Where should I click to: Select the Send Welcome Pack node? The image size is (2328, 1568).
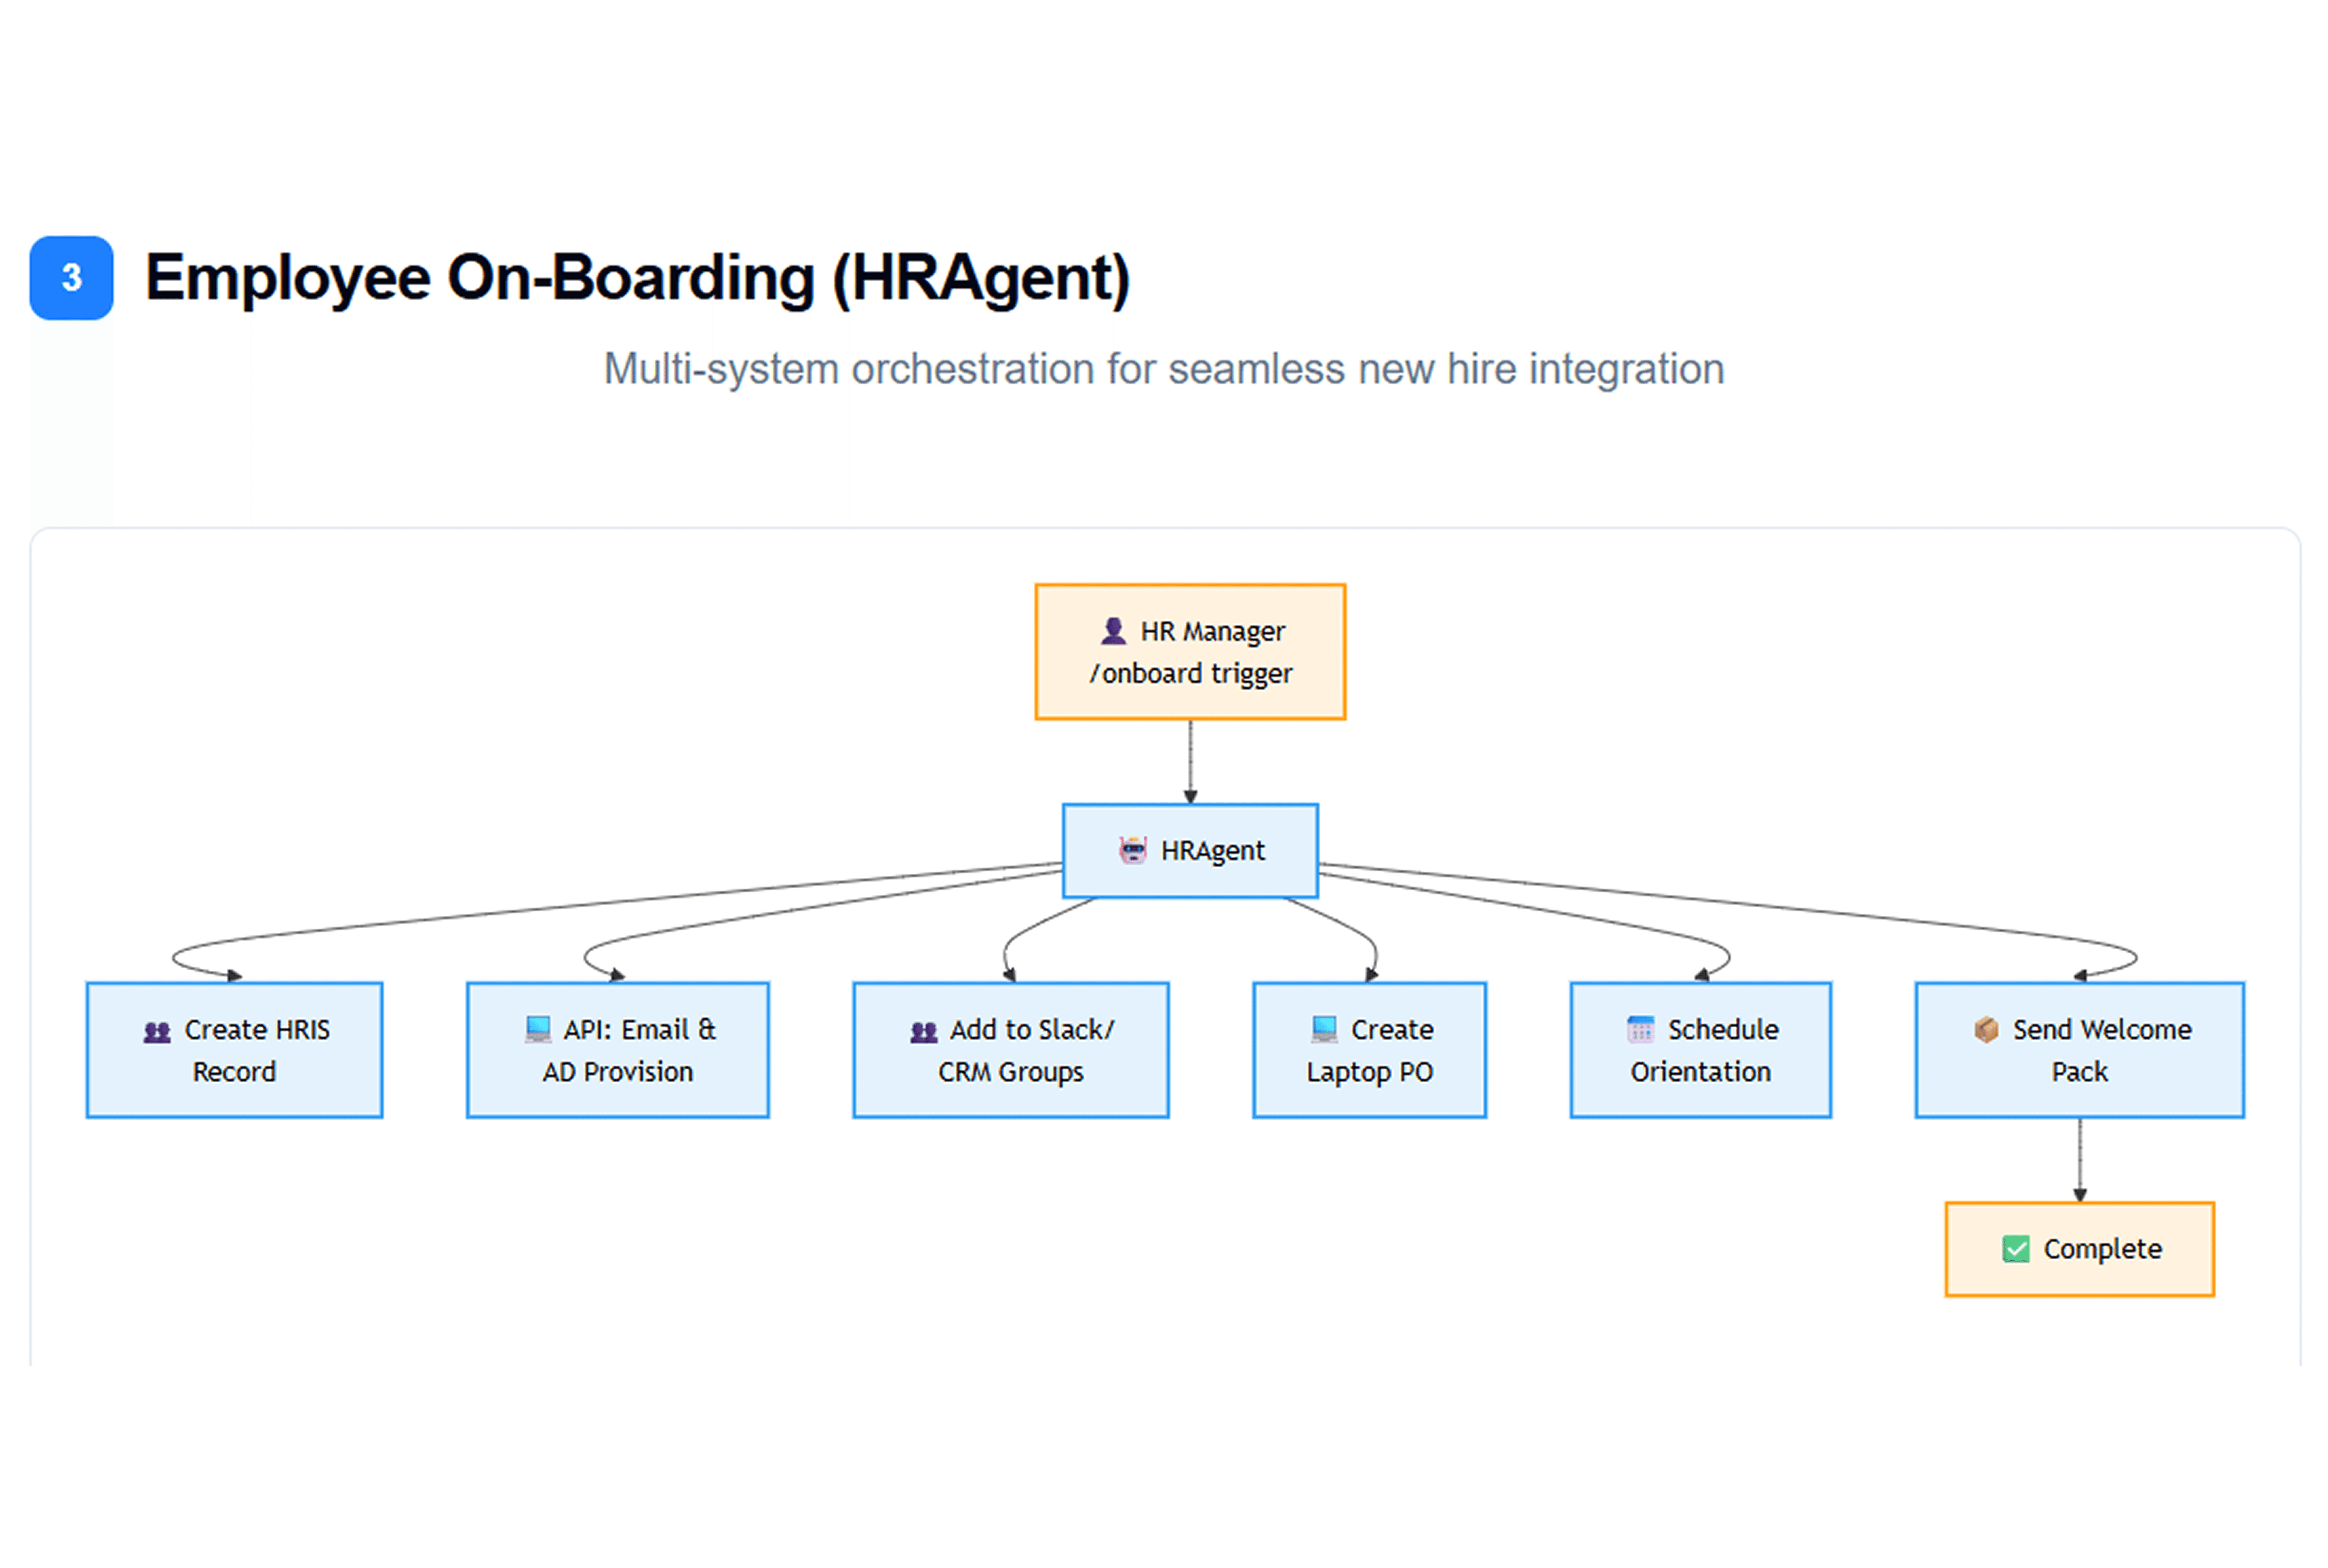coord(2080,1050)
